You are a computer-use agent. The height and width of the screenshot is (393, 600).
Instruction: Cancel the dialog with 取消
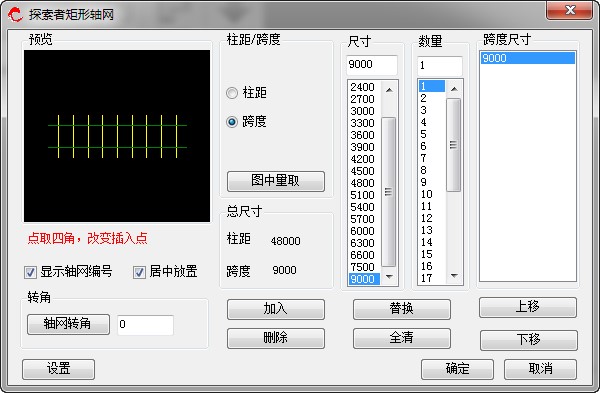tap(540, 369)
